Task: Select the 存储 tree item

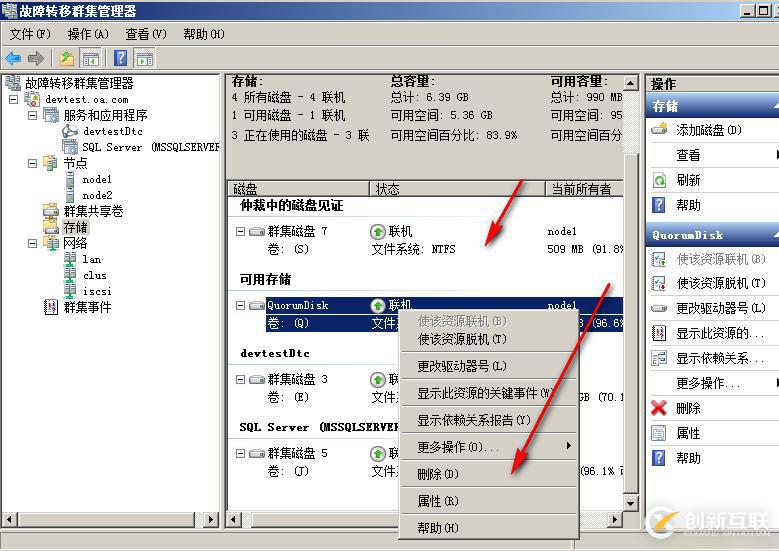Action: pyautogui.click(x=76, y=227)
